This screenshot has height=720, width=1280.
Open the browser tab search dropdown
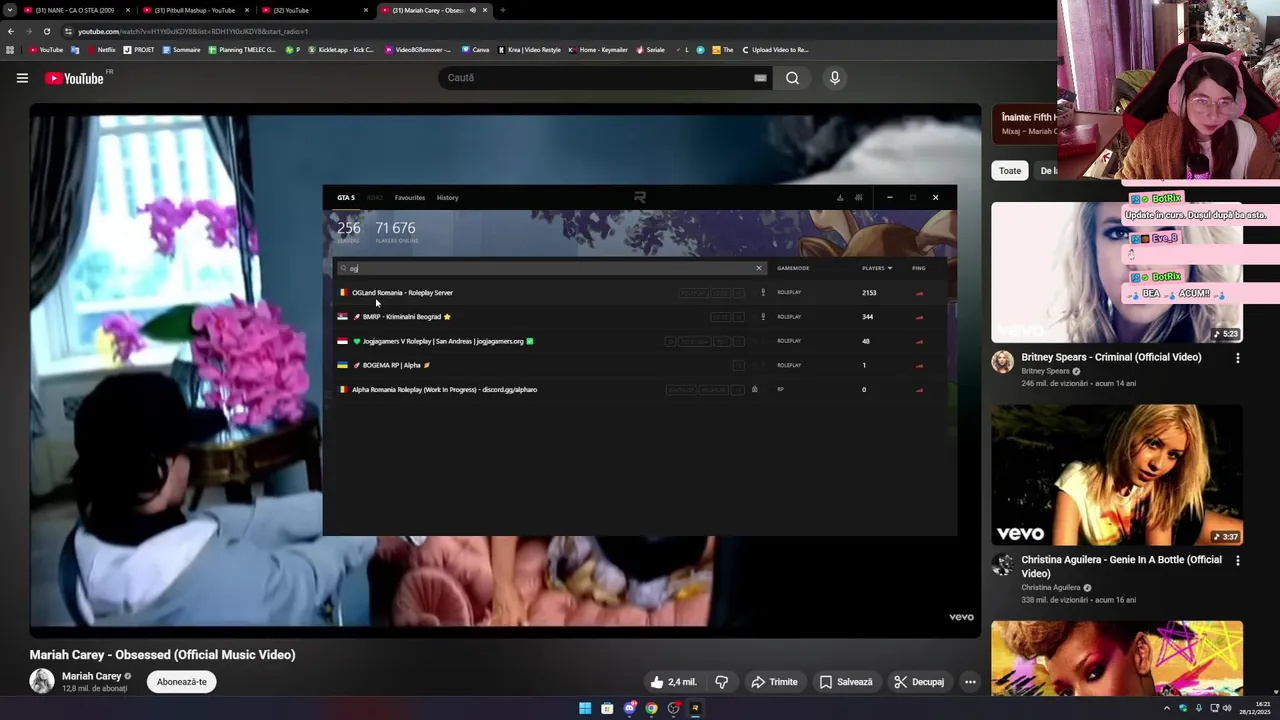10,10
